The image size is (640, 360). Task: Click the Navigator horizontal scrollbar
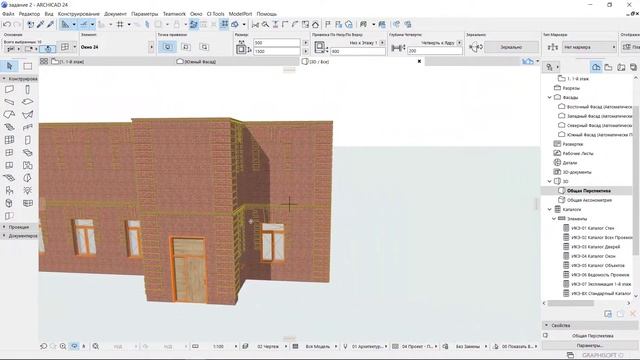tap(570, 303)
